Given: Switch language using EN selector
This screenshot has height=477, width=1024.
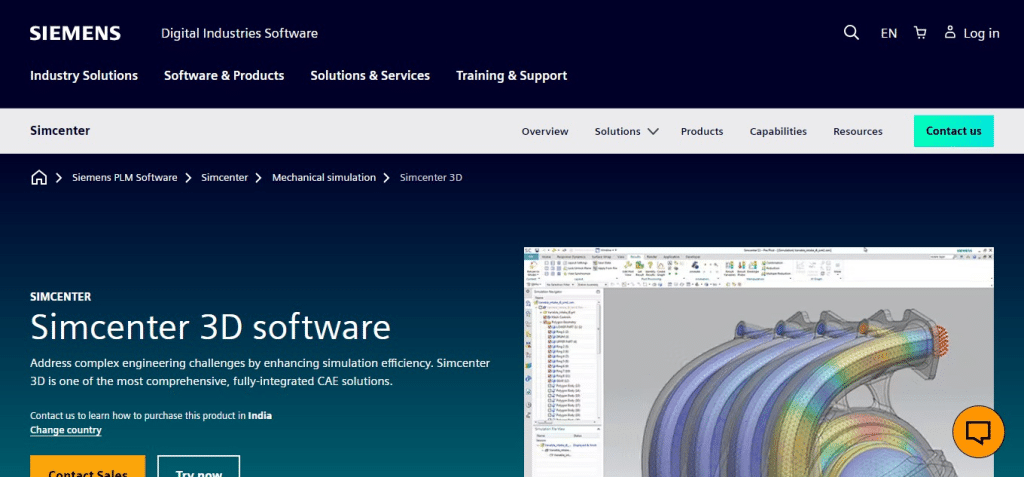Looking at the screenshot, I should coord(888,33).
